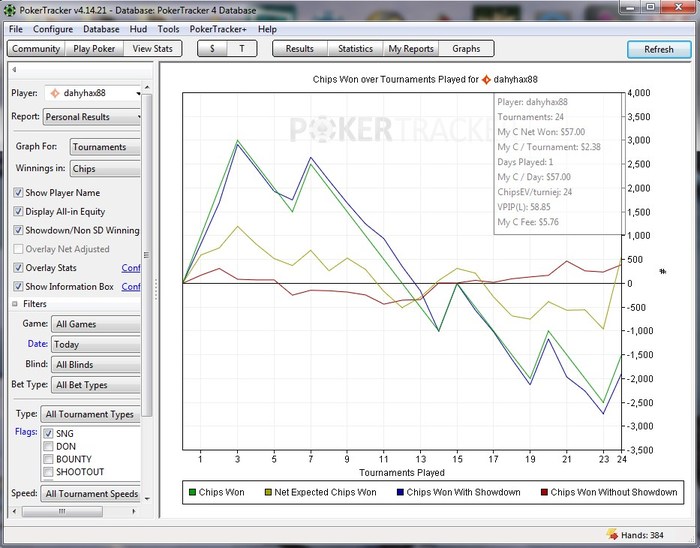Open My Reports tab
The image size is (700, 548).
coord(411,49)
